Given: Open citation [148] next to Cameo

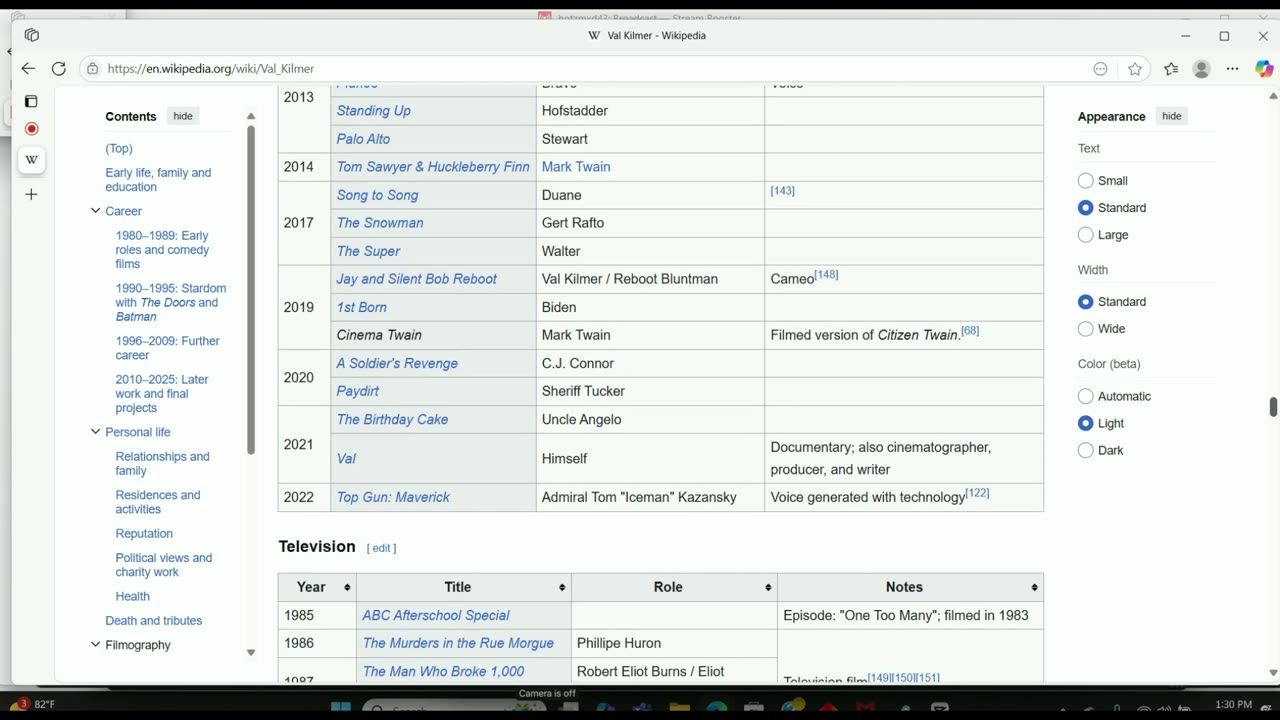Looking at the screenshot, I should 826,275.
